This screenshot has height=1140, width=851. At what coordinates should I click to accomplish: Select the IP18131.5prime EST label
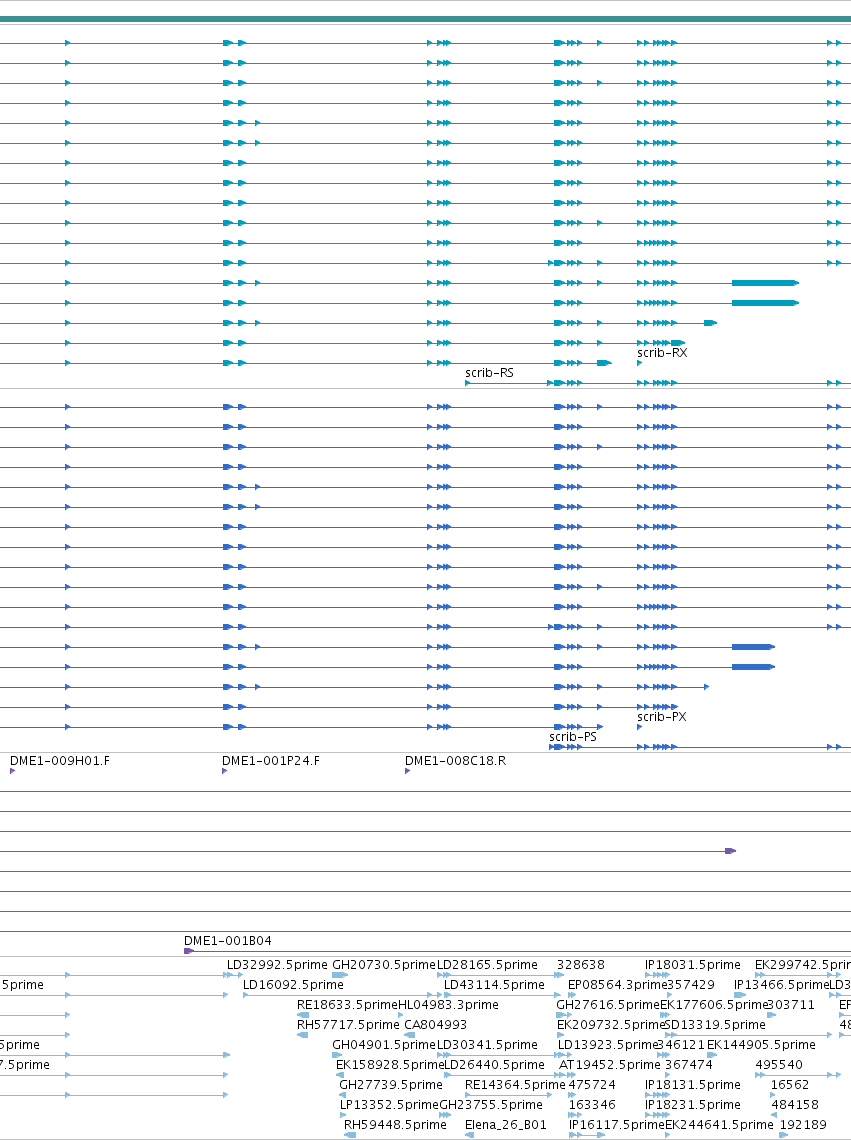click(692, 1085)
